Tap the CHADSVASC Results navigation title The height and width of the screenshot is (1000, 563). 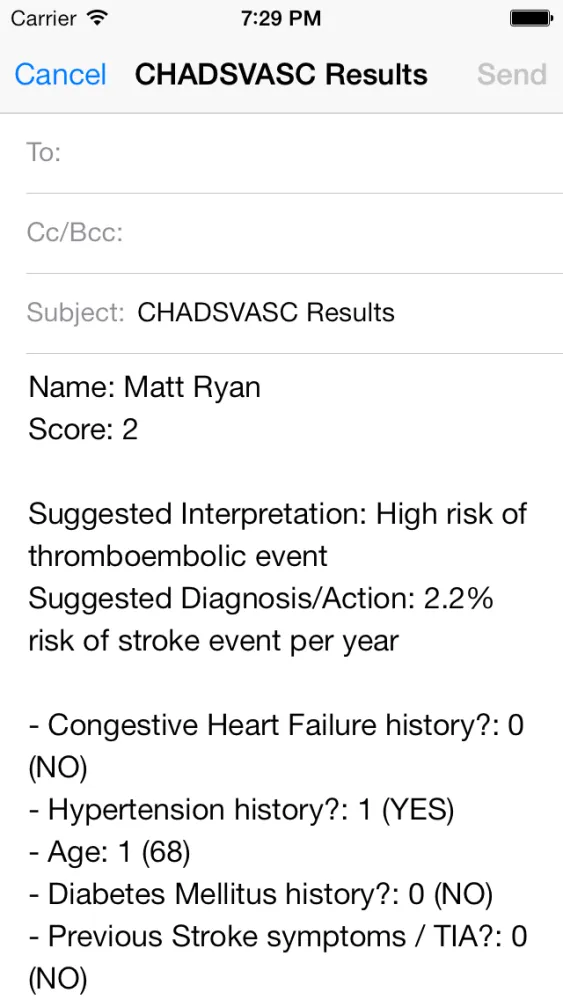[281, 75]
